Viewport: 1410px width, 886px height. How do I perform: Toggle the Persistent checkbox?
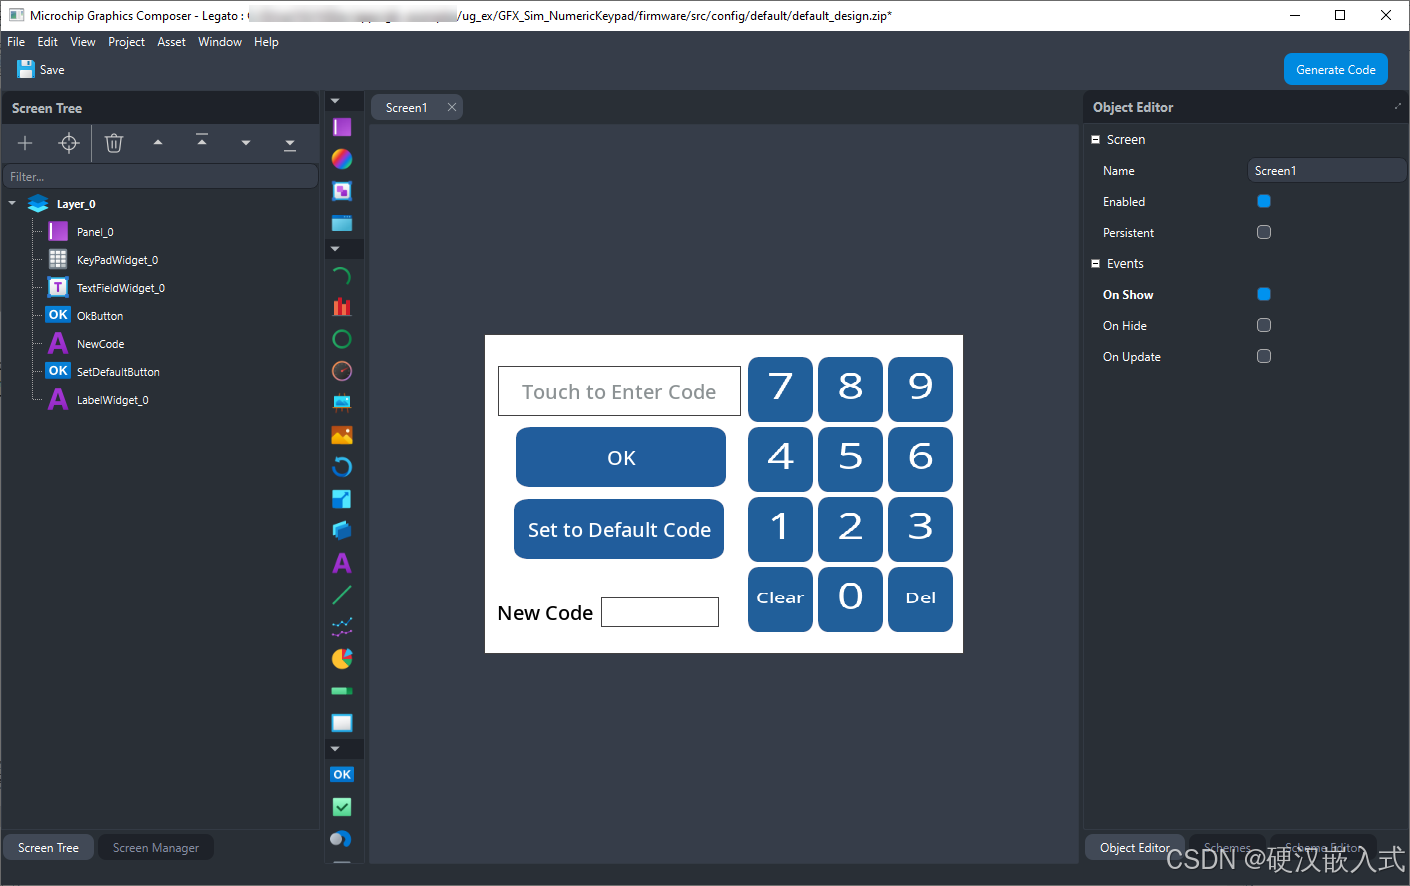pyautogui.click(x=1264, y=232)
